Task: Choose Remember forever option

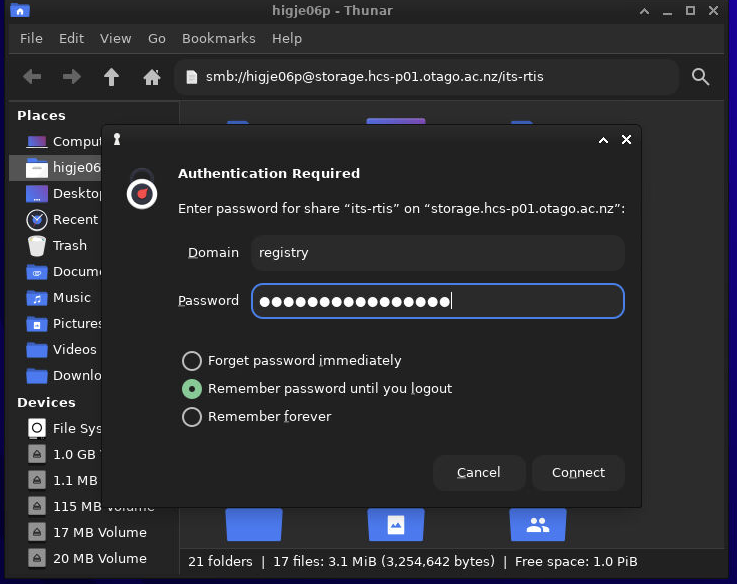Action: pos(191,417)
